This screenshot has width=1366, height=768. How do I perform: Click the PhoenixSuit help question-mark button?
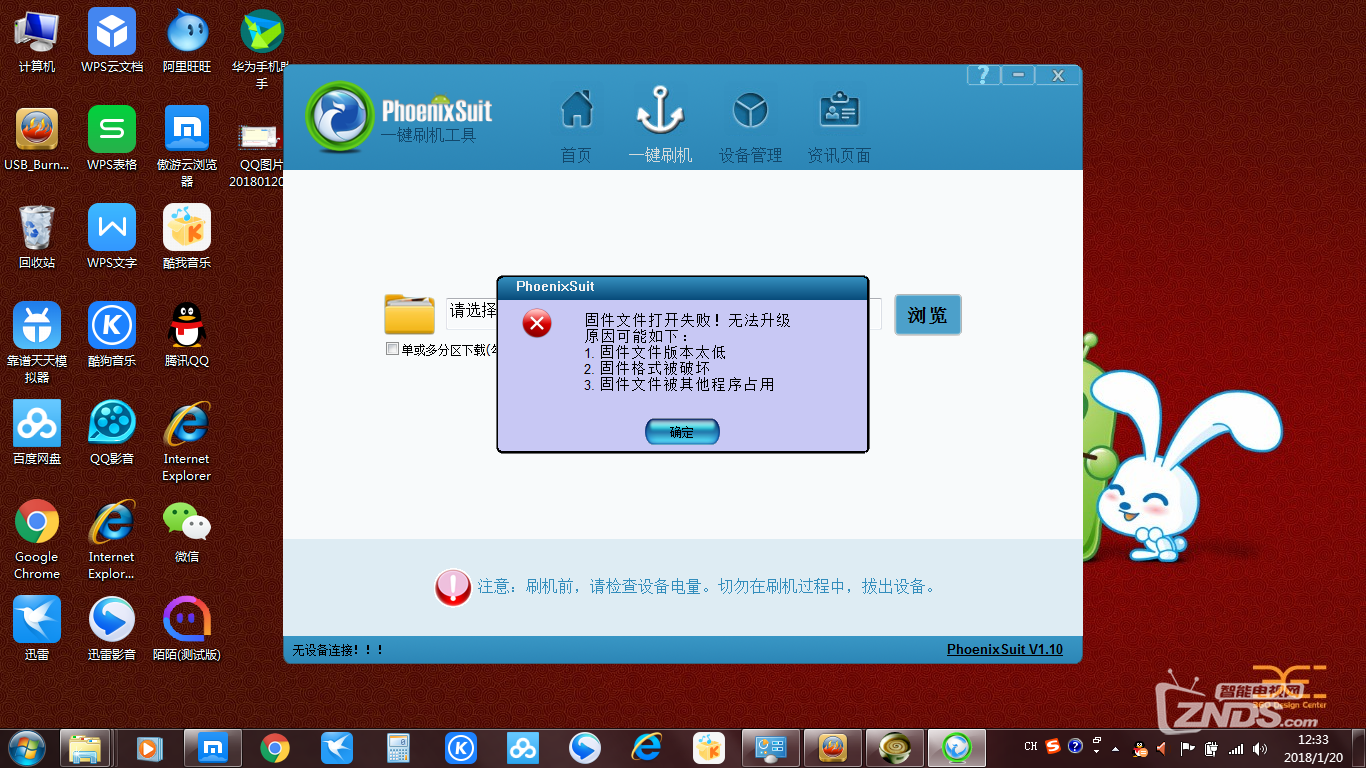pos(984,75)
